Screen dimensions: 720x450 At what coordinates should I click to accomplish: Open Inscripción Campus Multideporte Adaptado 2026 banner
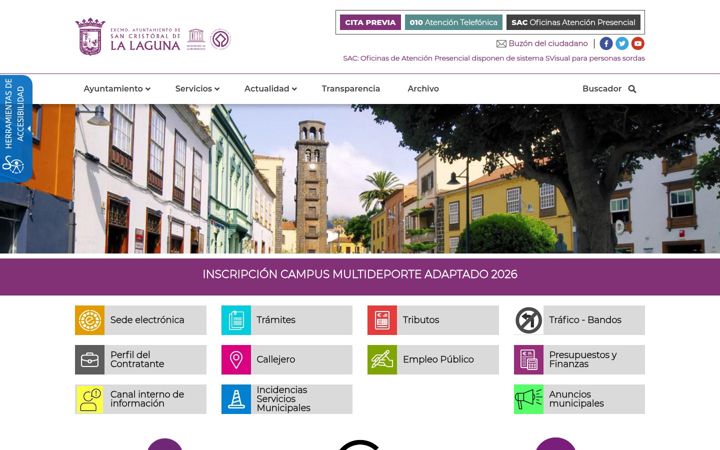360,275
